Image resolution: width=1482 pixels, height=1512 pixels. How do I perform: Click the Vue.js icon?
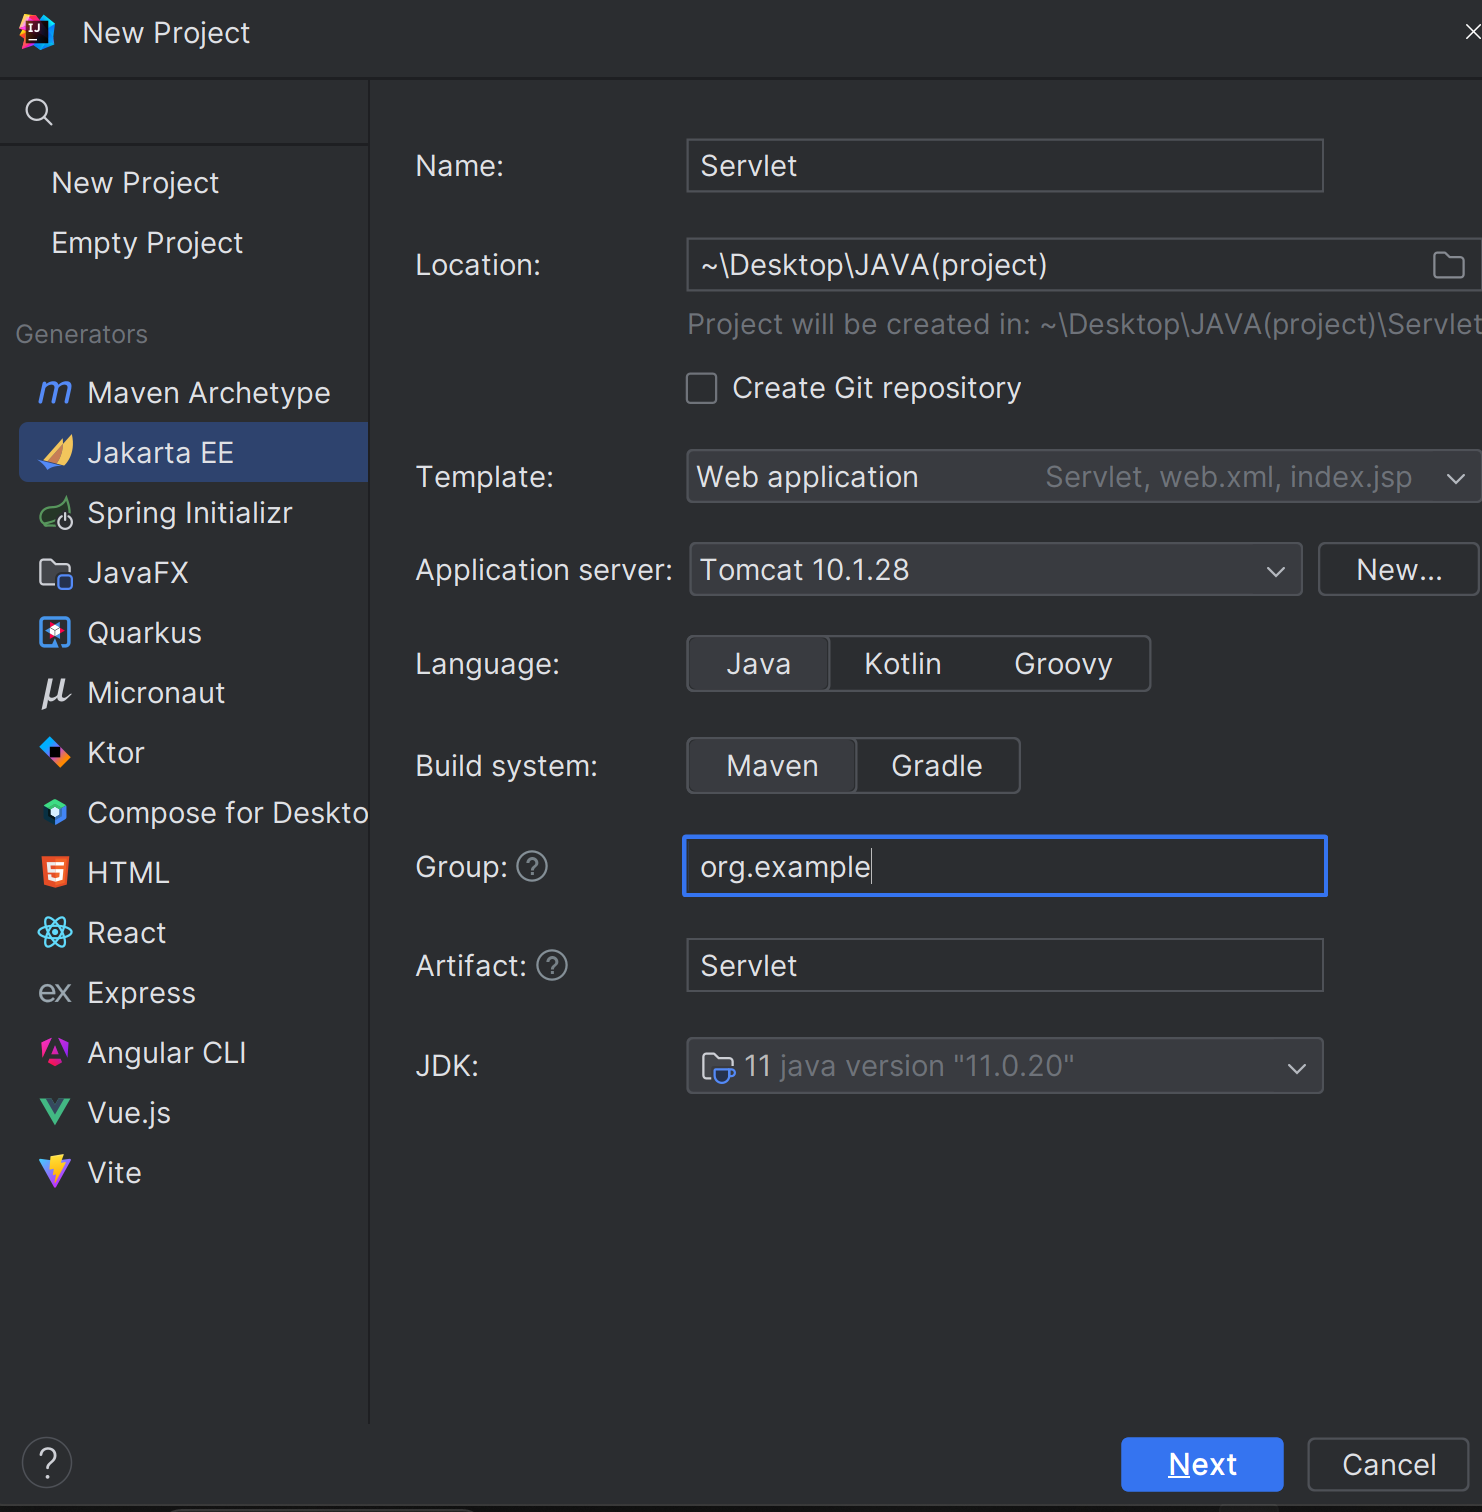pyautogui.click(x=55, y=1112)
